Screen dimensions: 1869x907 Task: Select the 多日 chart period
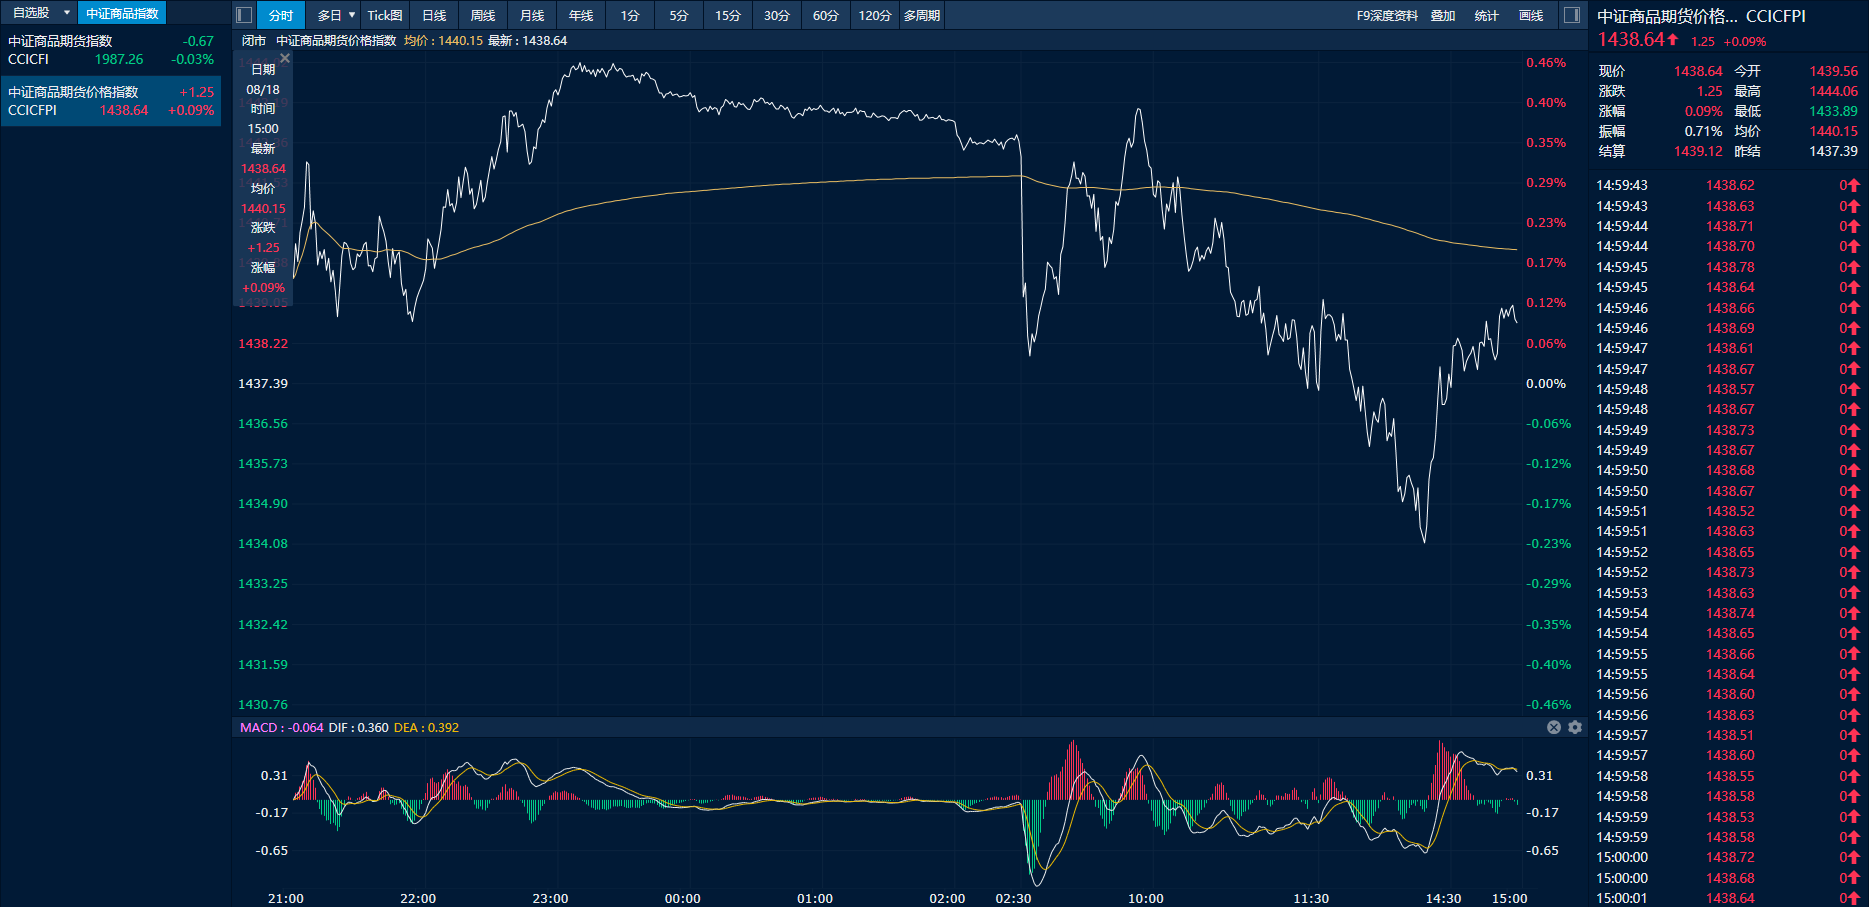(329, 15)
